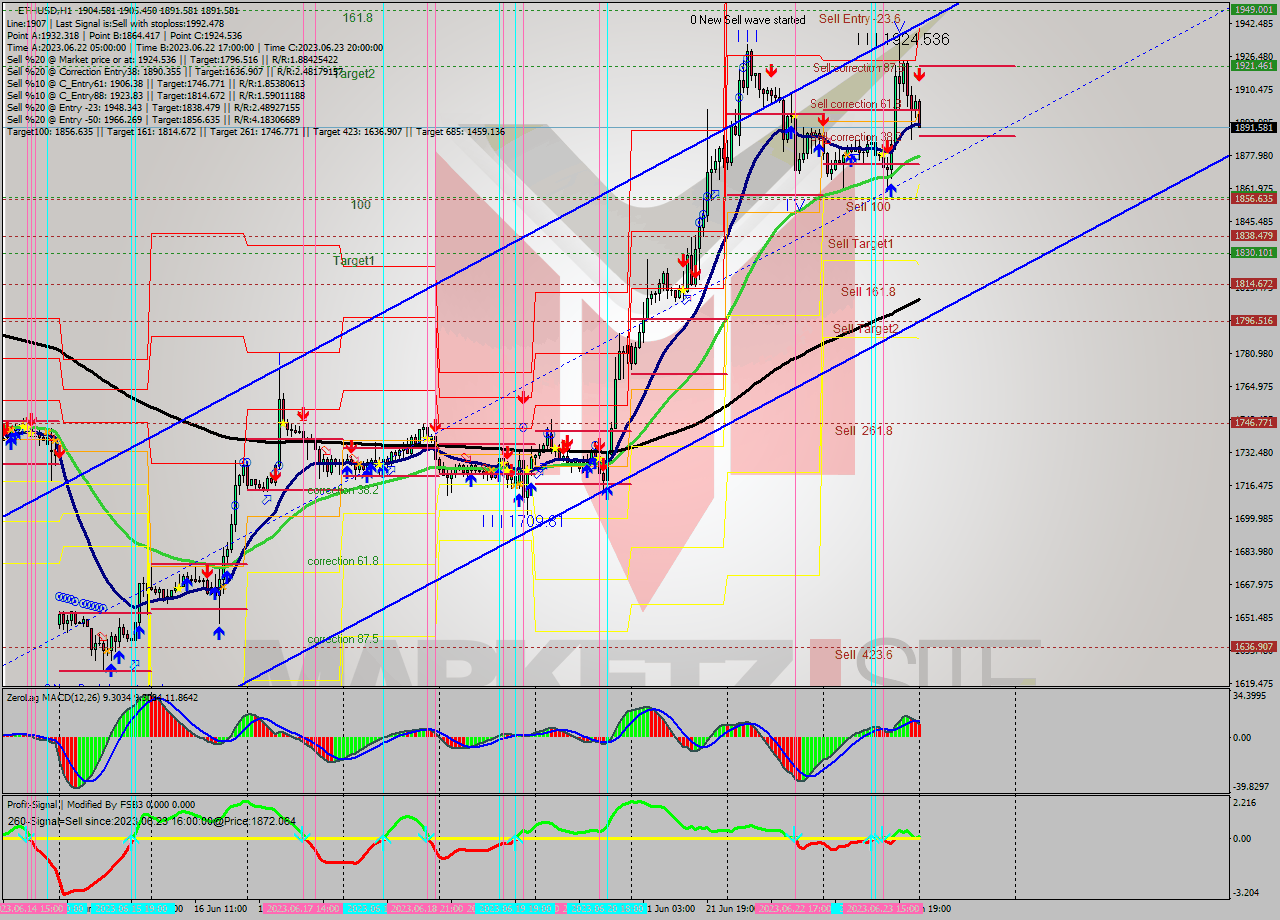This screenshot has height=920, width=1280.
Task: Click the 1780.980 price axis value
Action: 1254,353
